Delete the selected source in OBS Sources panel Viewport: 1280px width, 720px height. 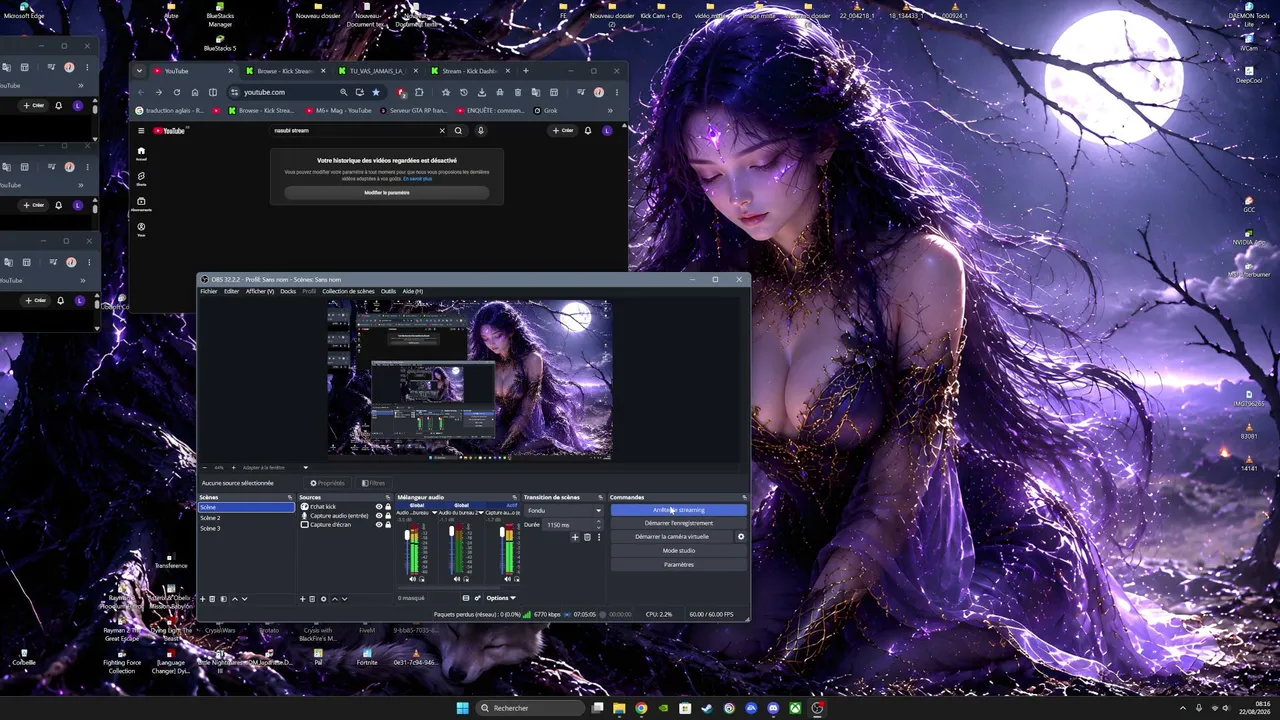click(x=312, y=599)
